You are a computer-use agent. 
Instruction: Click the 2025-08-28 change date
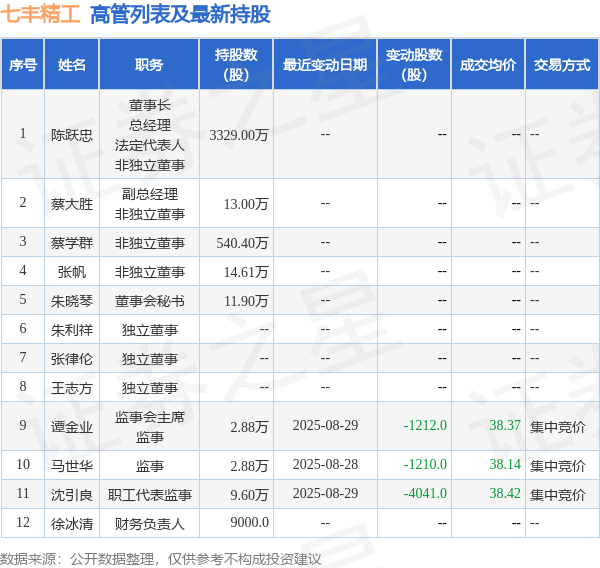[325, 464]
